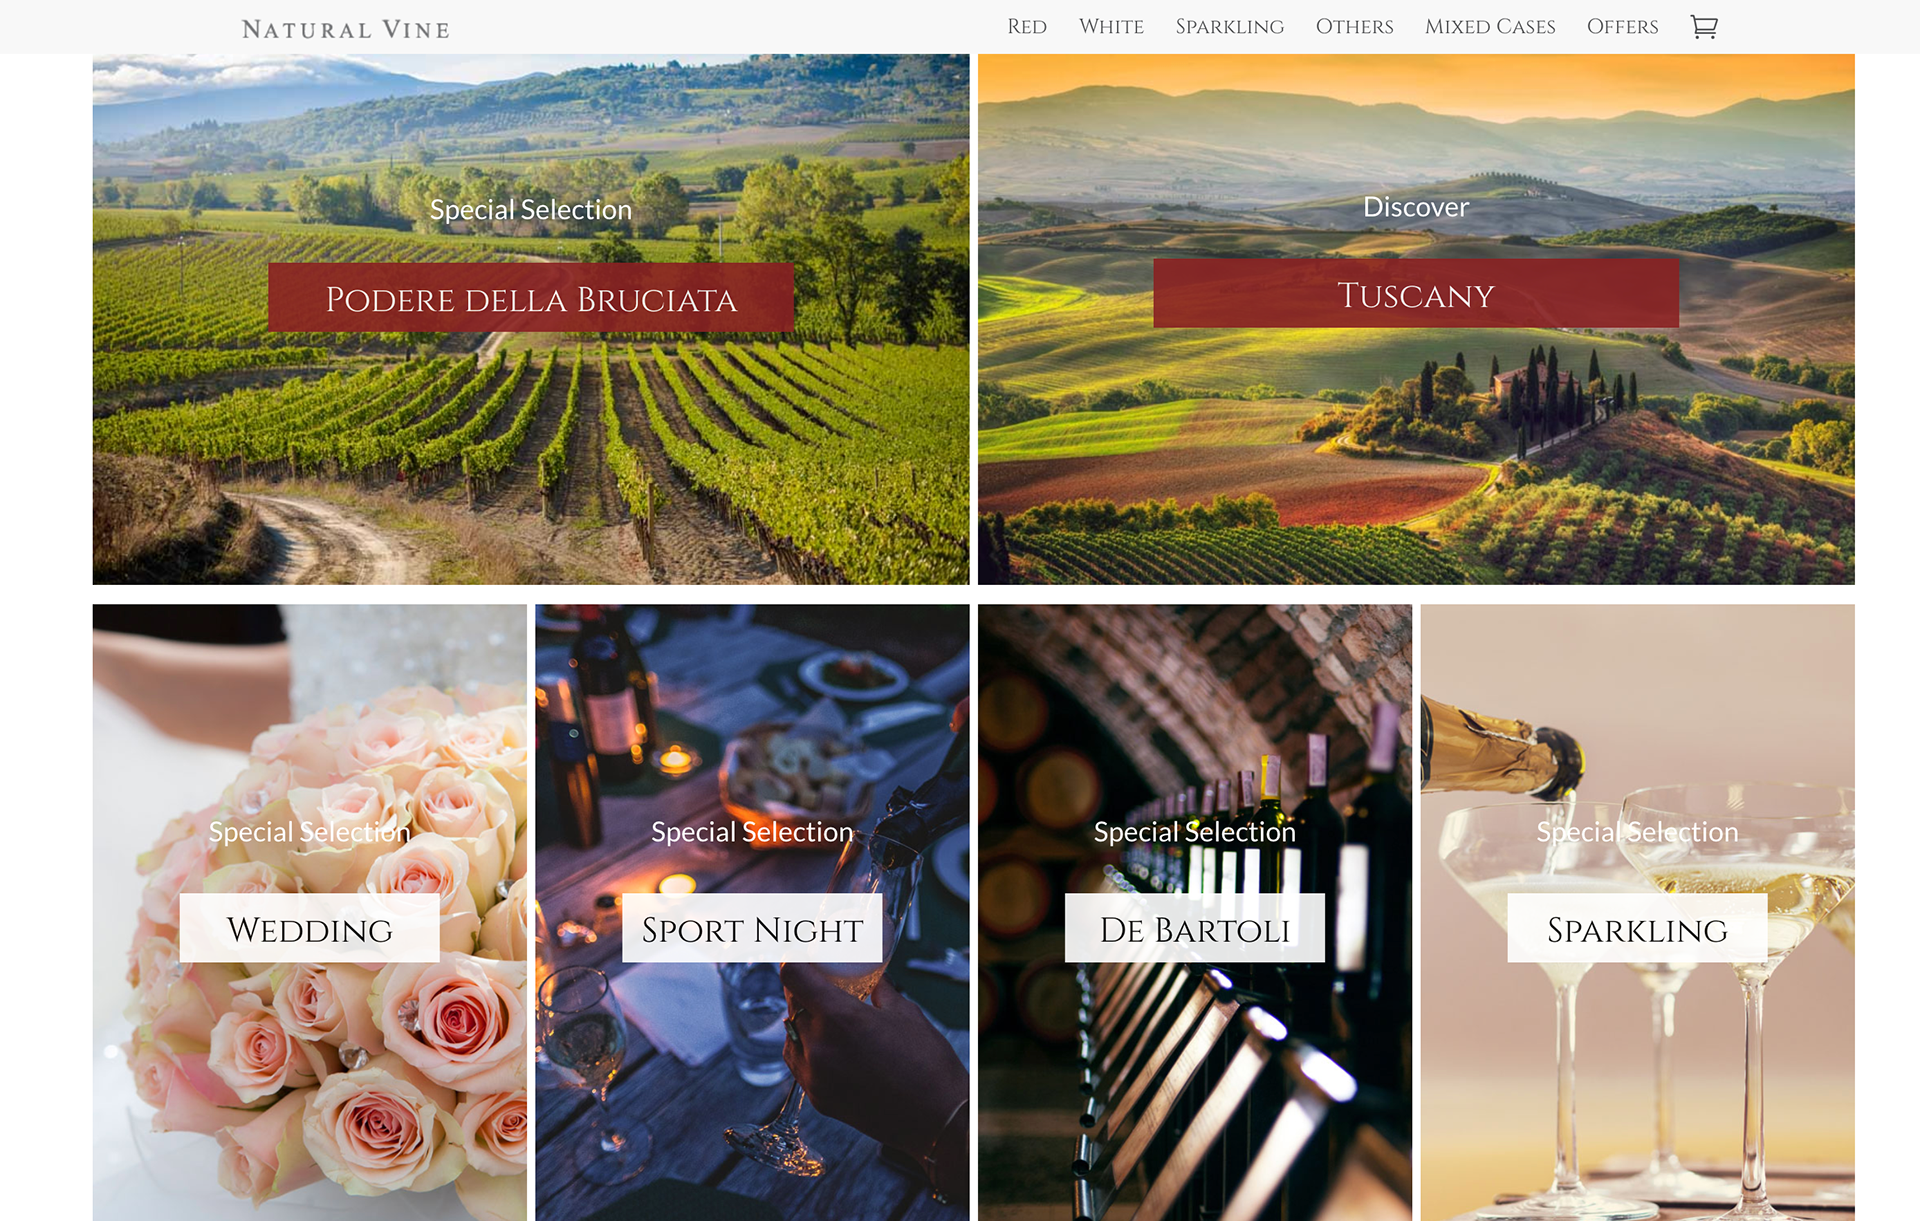1920x1221 pixels.
Task: Go to the Natural Vine home logo
Action: click(346, 29)
